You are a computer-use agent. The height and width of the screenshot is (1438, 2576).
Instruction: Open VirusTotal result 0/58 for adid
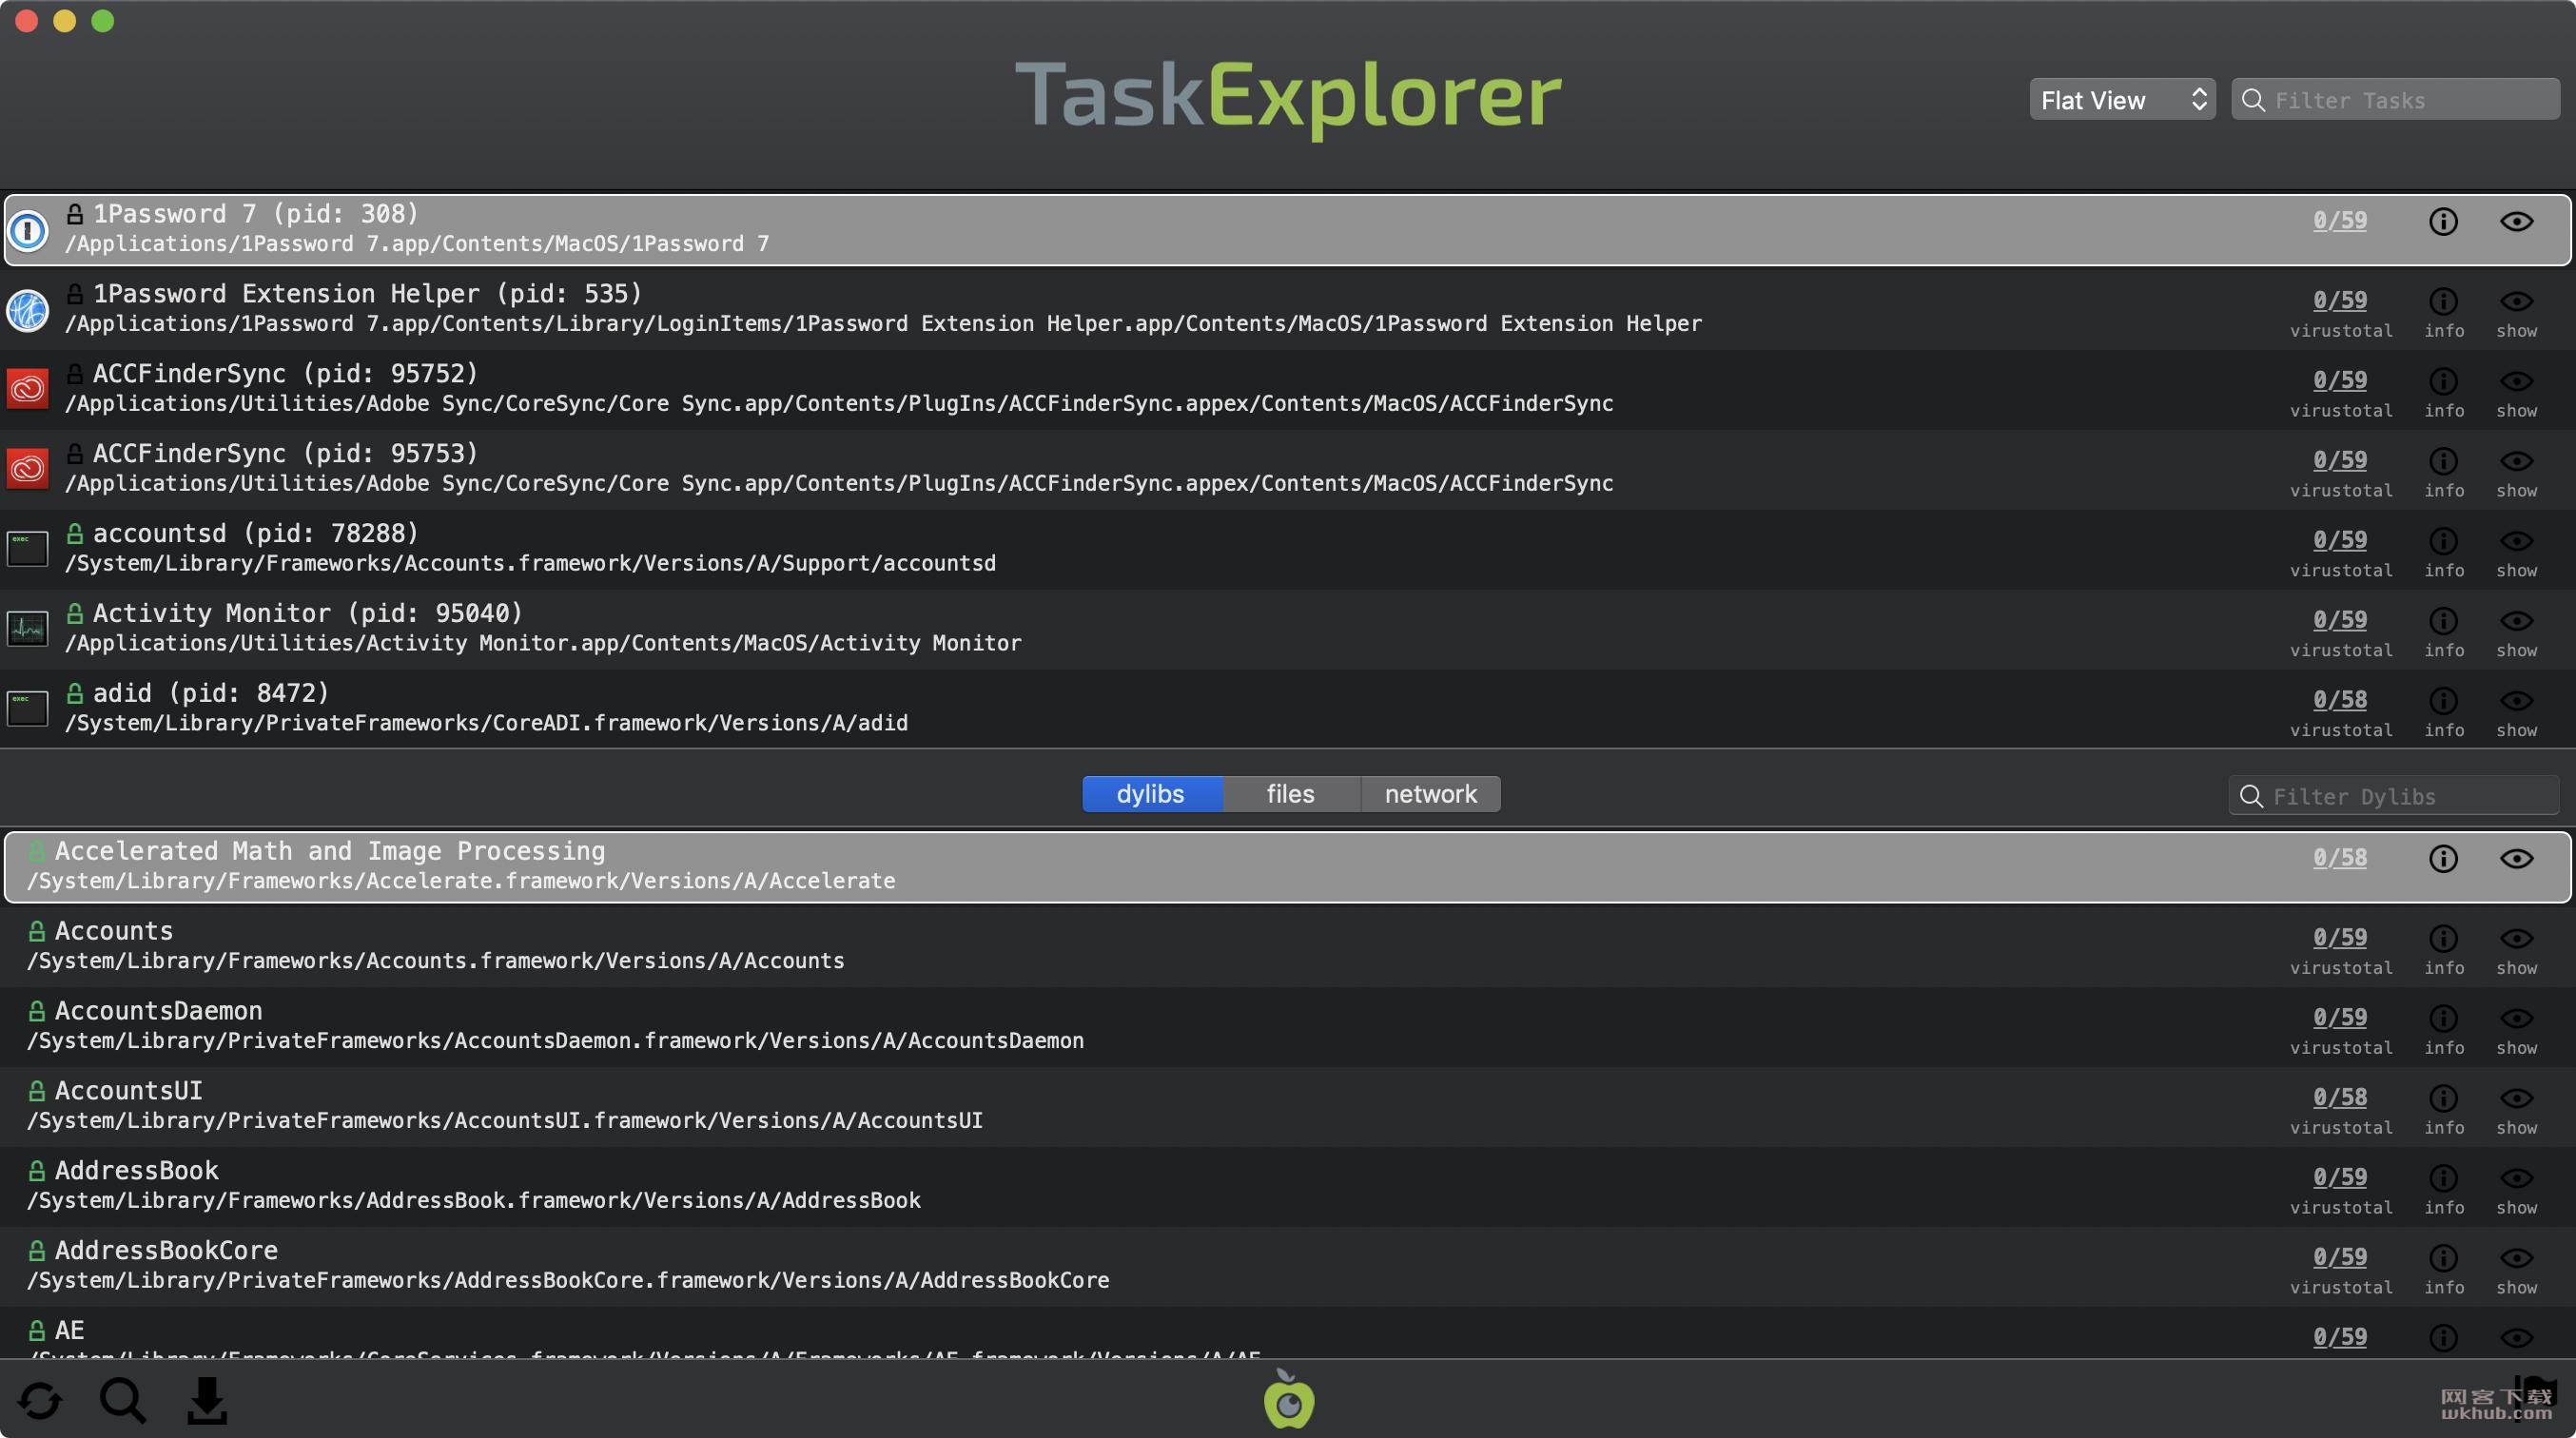(x=2340, y=700)
